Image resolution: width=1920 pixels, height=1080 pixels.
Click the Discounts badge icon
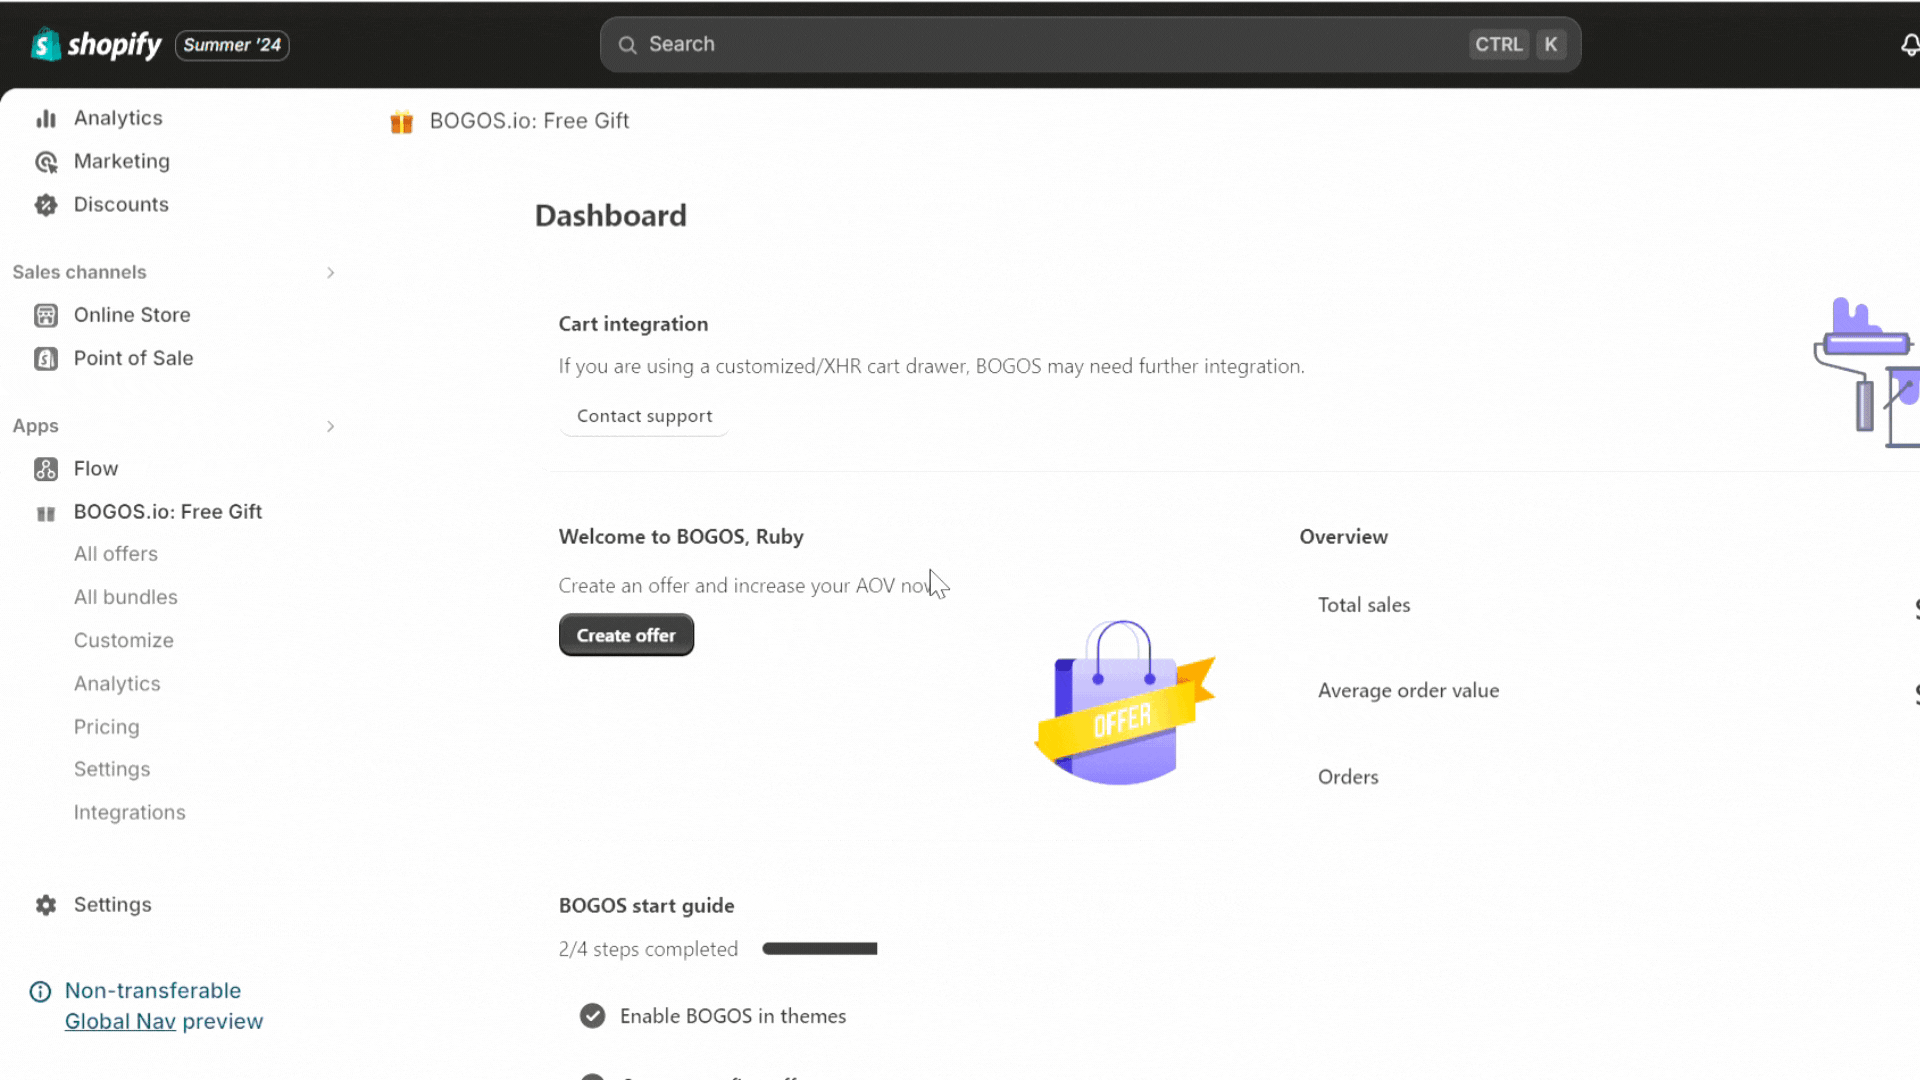pos(46,205)
